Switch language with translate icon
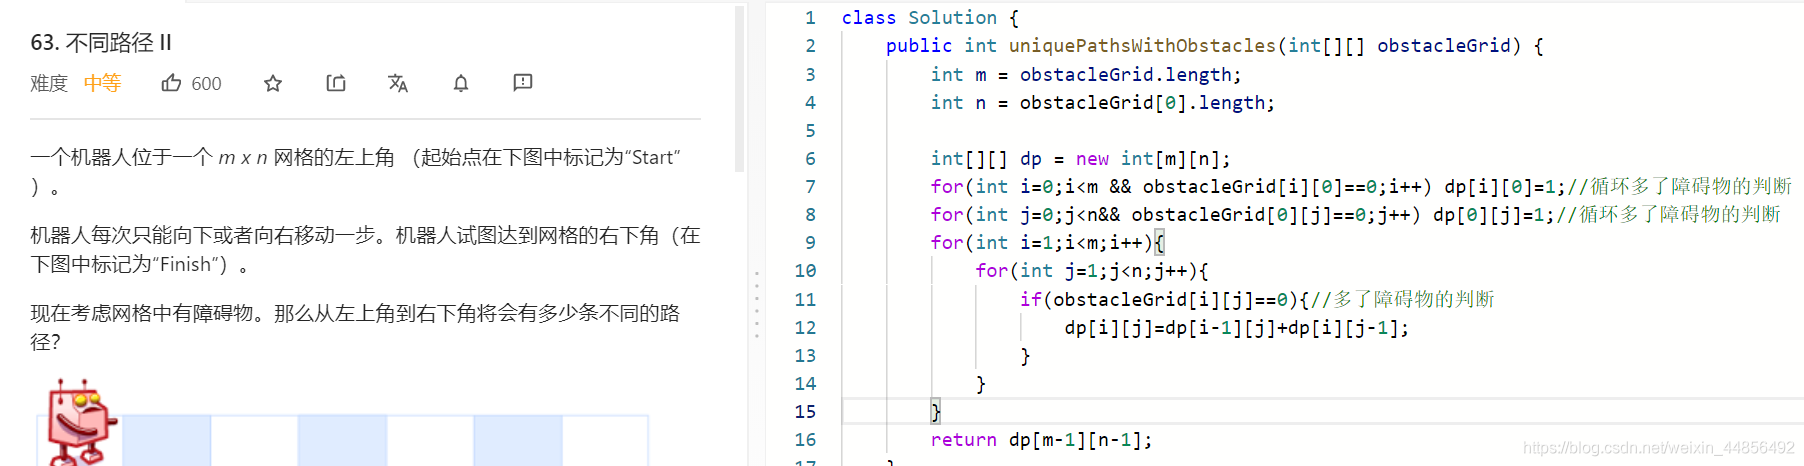Screen dimensions: 1804x466 tap(398, 83)
